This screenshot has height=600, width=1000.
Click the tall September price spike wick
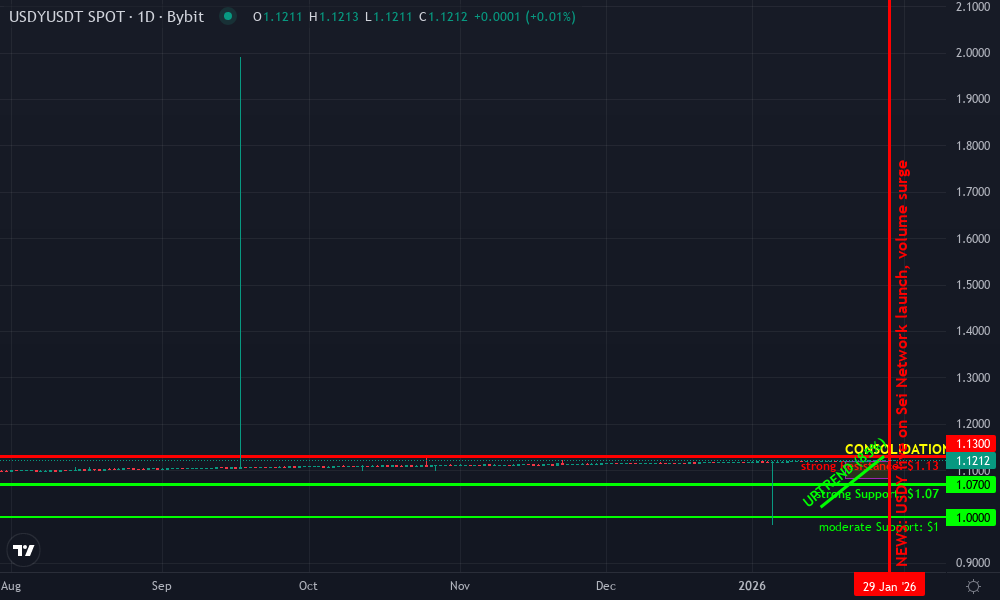click(240, 261)
